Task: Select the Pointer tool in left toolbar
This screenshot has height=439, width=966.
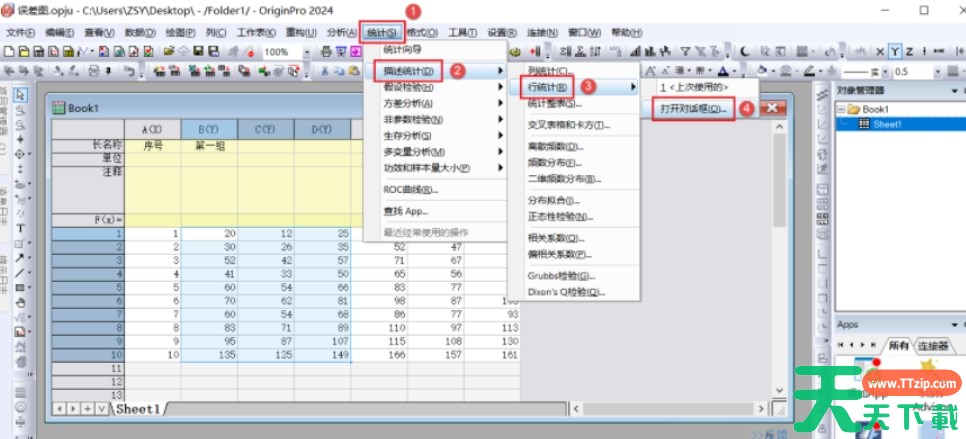Action: pos(20,94)
